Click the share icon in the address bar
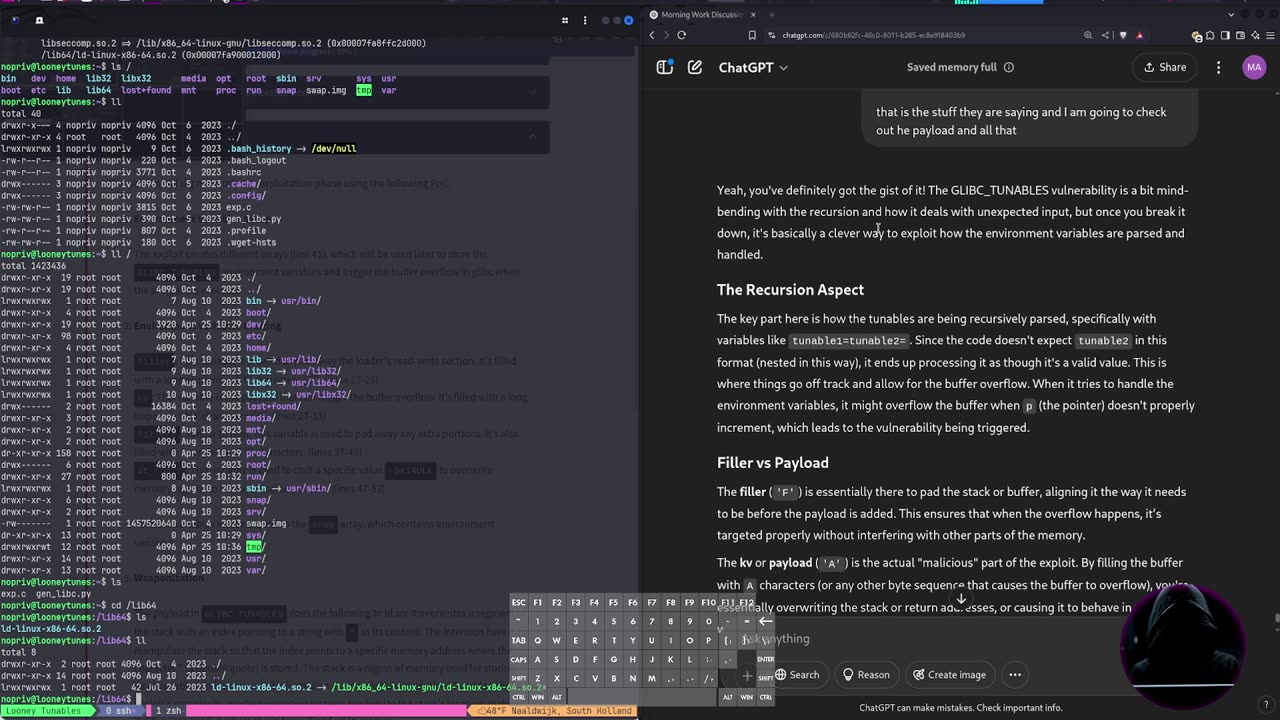This screenshot has height=720, width=1280. click(x=1105, y=35)
